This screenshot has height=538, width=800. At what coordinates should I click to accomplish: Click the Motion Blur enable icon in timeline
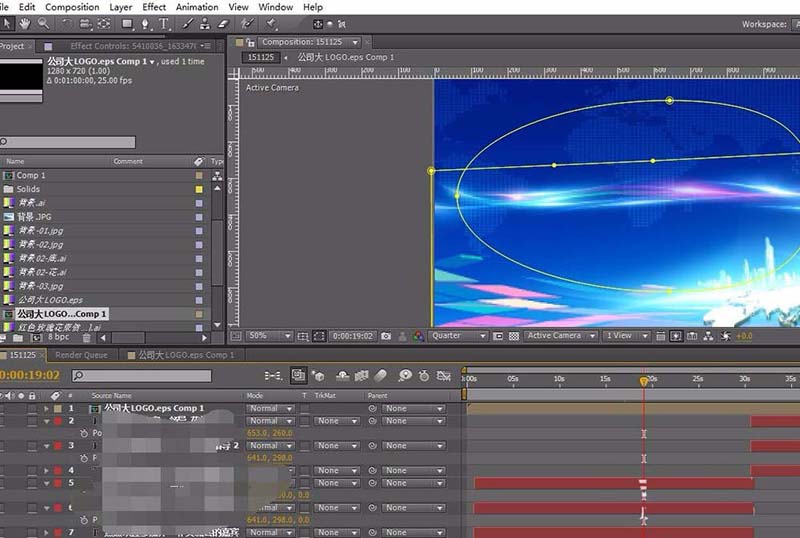click(380, 376)
